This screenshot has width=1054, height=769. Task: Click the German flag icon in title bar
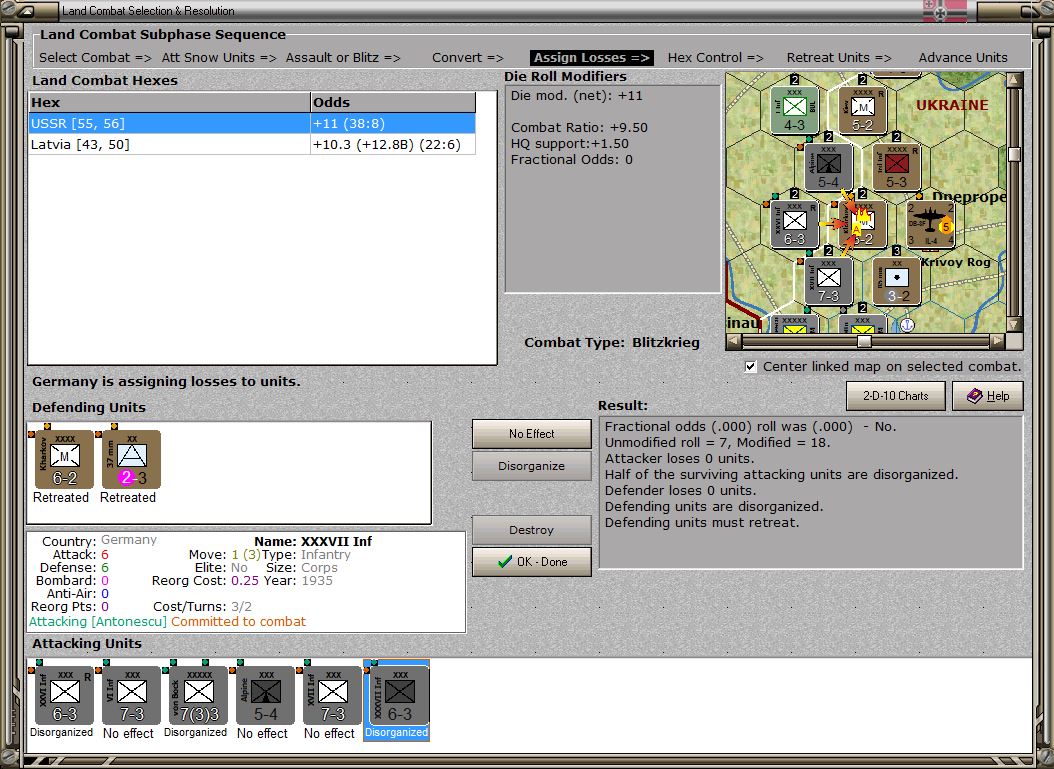[944, 11]
